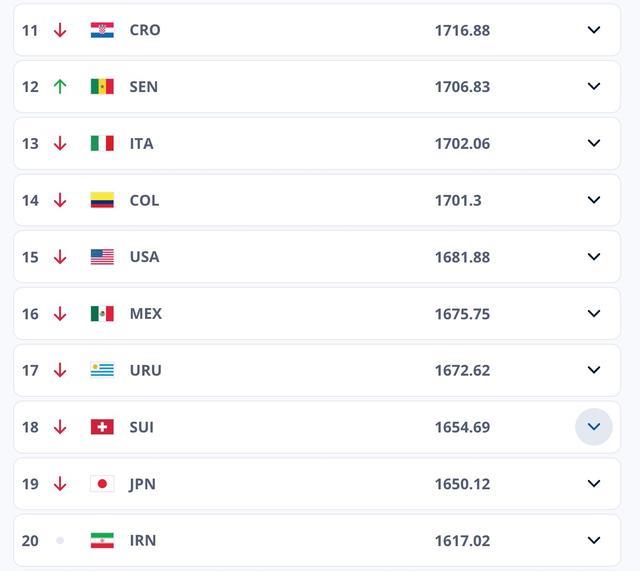Click the Colombia flag icon

(x=102, y=200)
